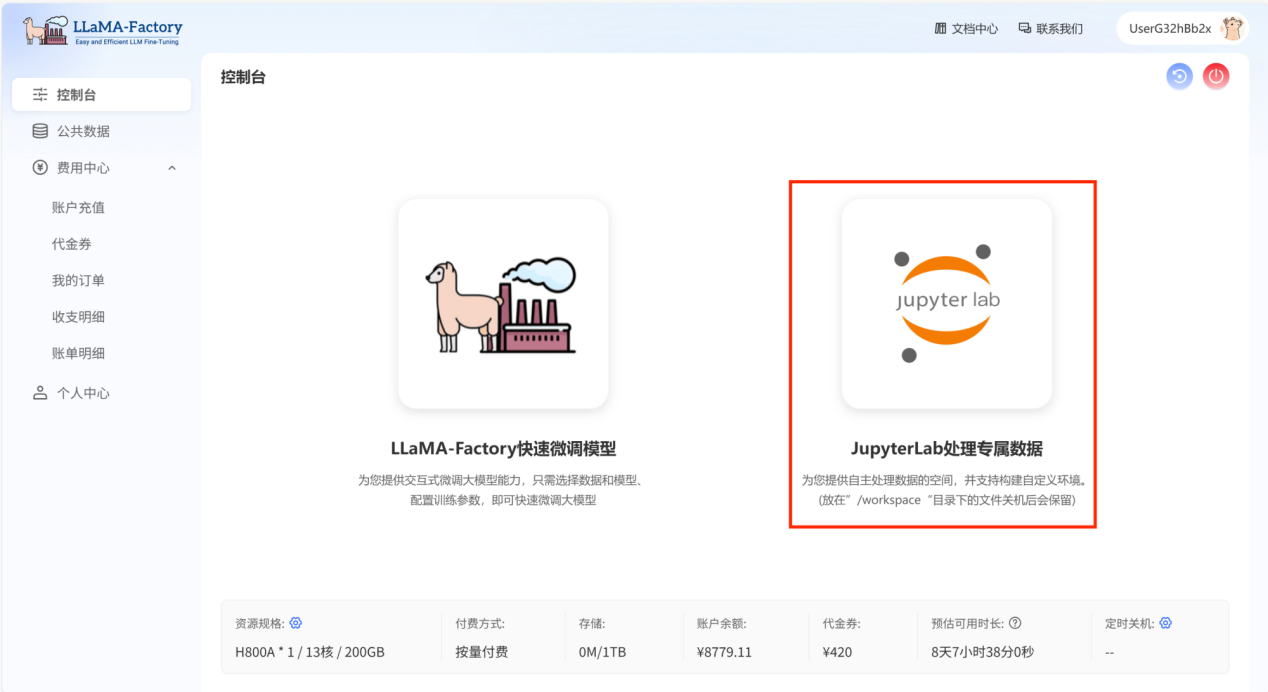Launch the JupyterLab logo card
1268x692 pixels.
pyautogui.click(x=946, y=304)
